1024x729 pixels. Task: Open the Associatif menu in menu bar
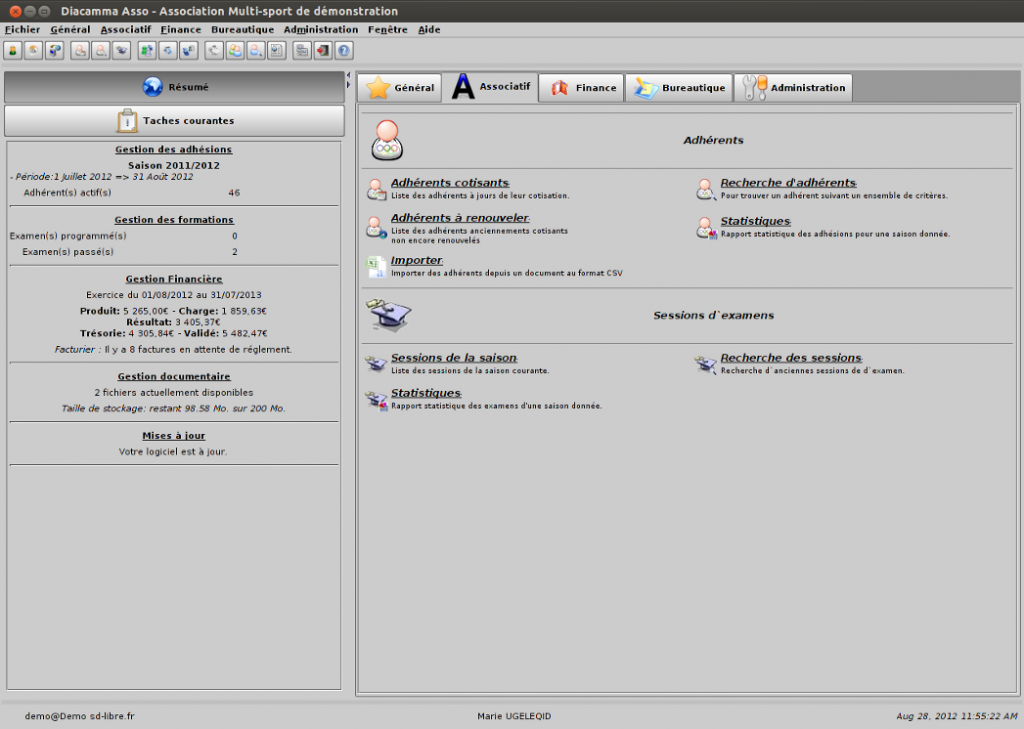pos(125,29)
